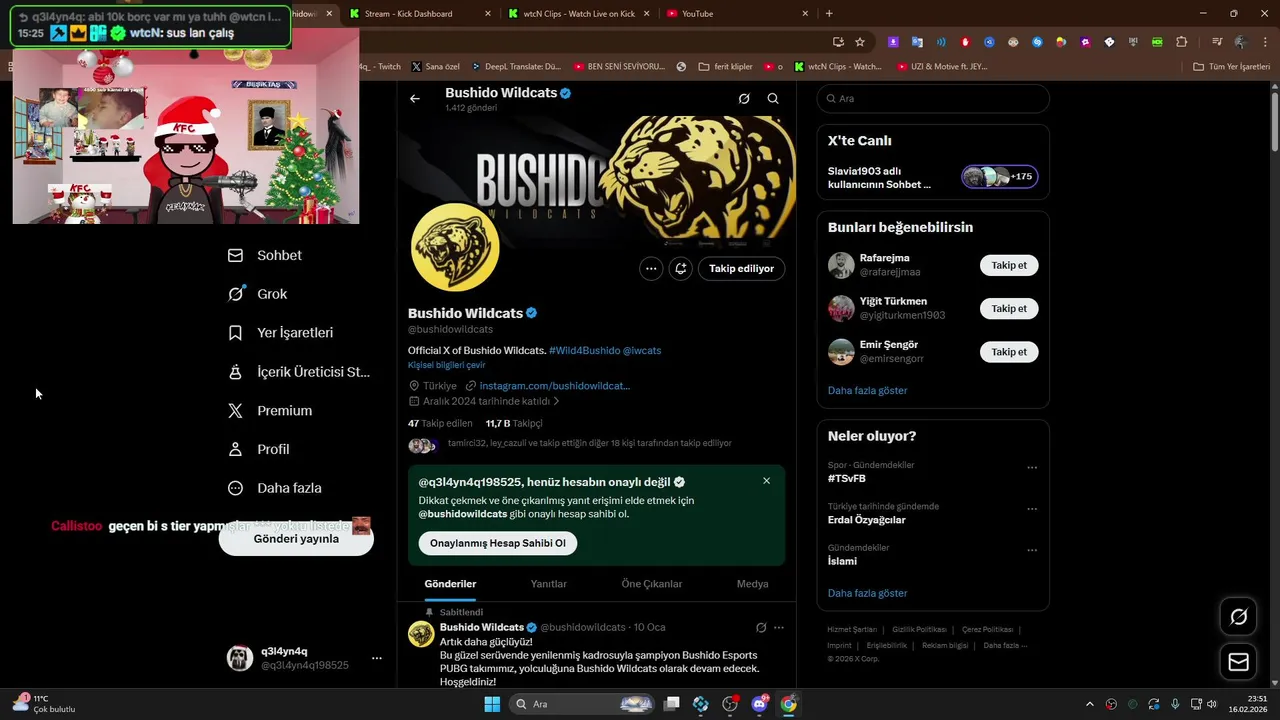Click the q3l4yn4q account avatar
Viewport: 1280px width, 720px height.
pyautogui.click(x=240, y=658)
